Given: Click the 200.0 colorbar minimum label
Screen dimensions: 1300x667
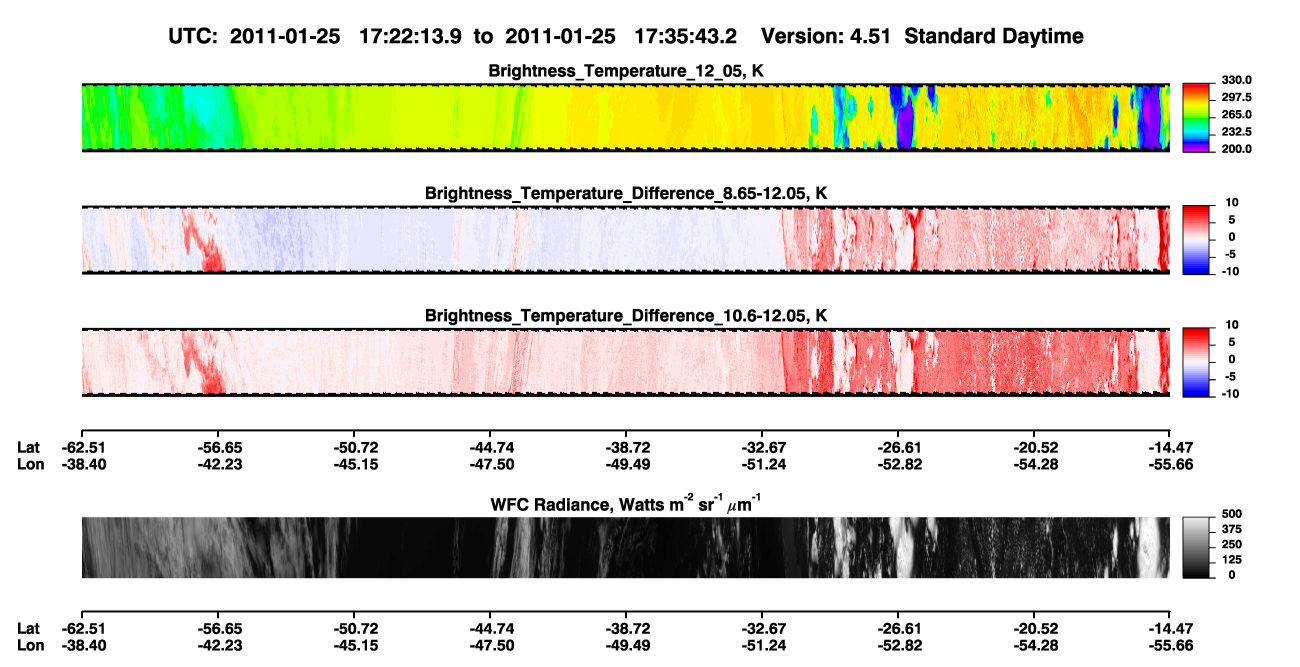Looking at the screenshot, I should [x=1236, y=149].
